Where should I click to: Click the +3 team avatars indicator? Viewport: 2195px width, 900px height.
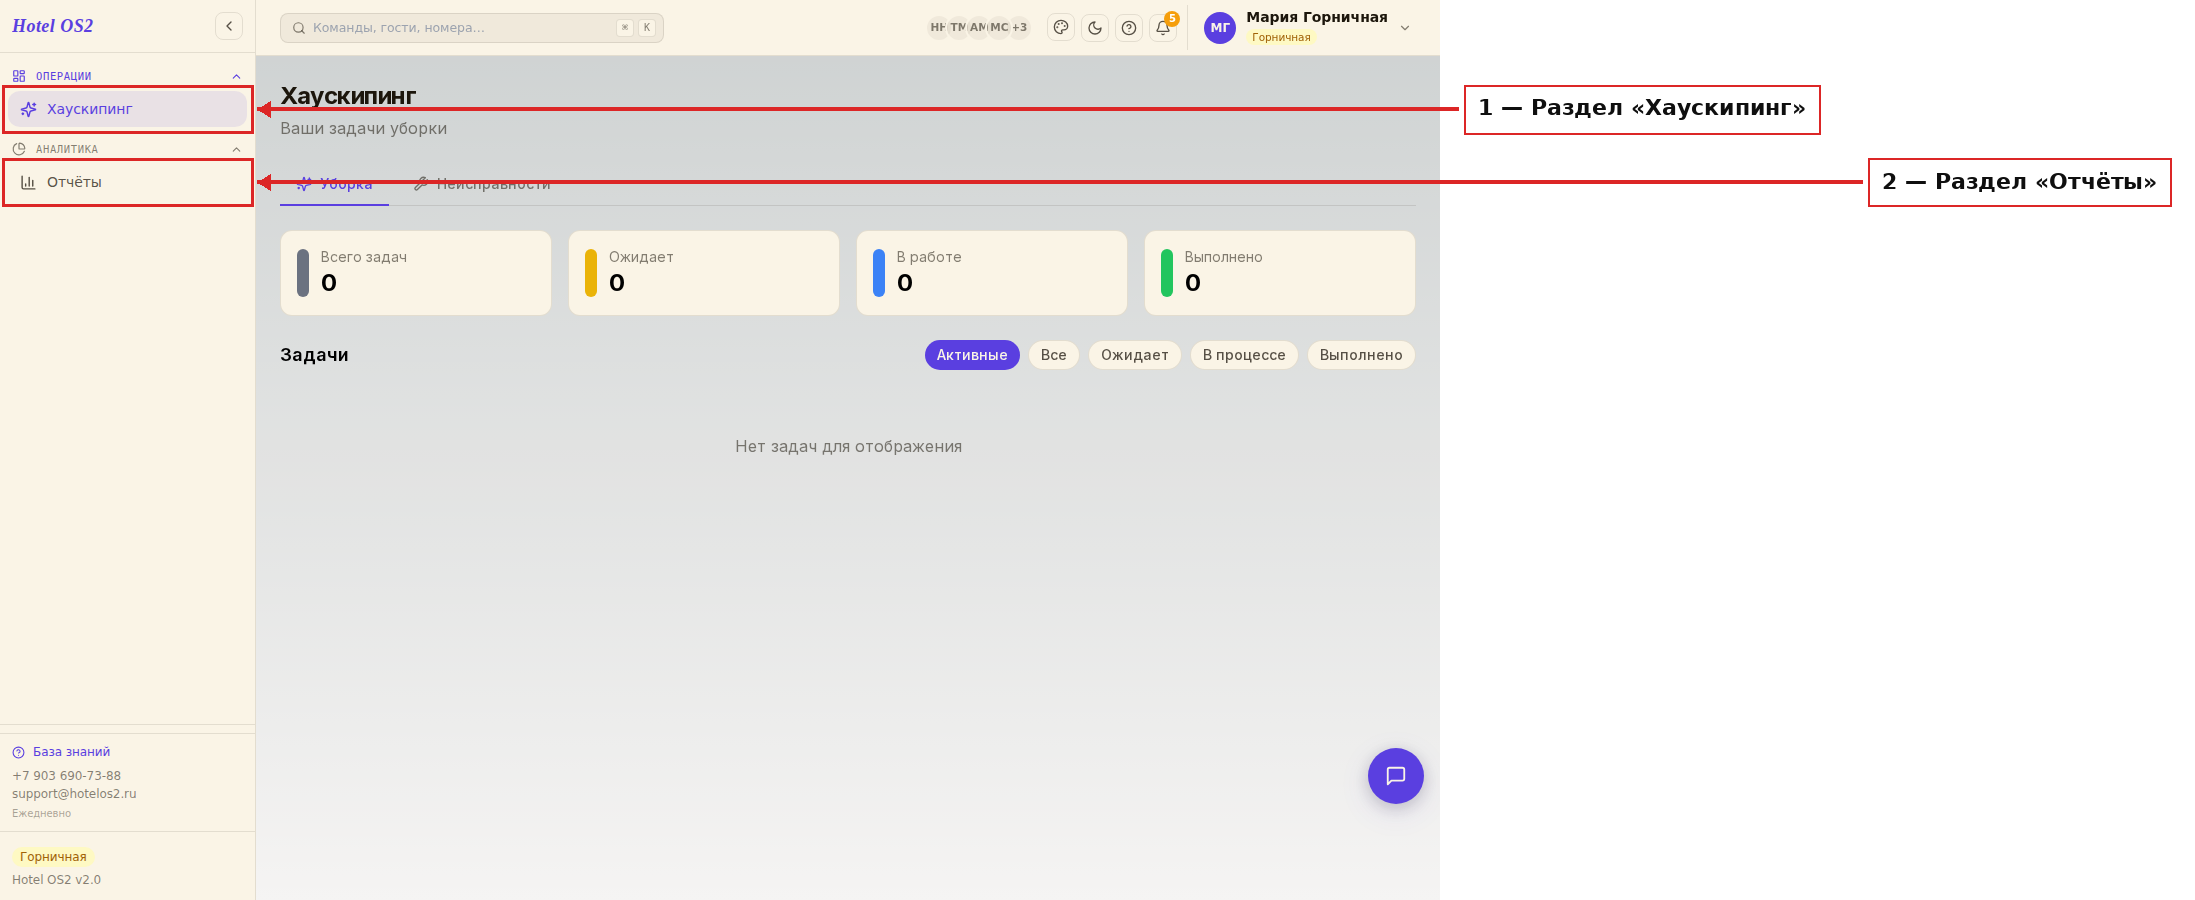click(1019, 28)
